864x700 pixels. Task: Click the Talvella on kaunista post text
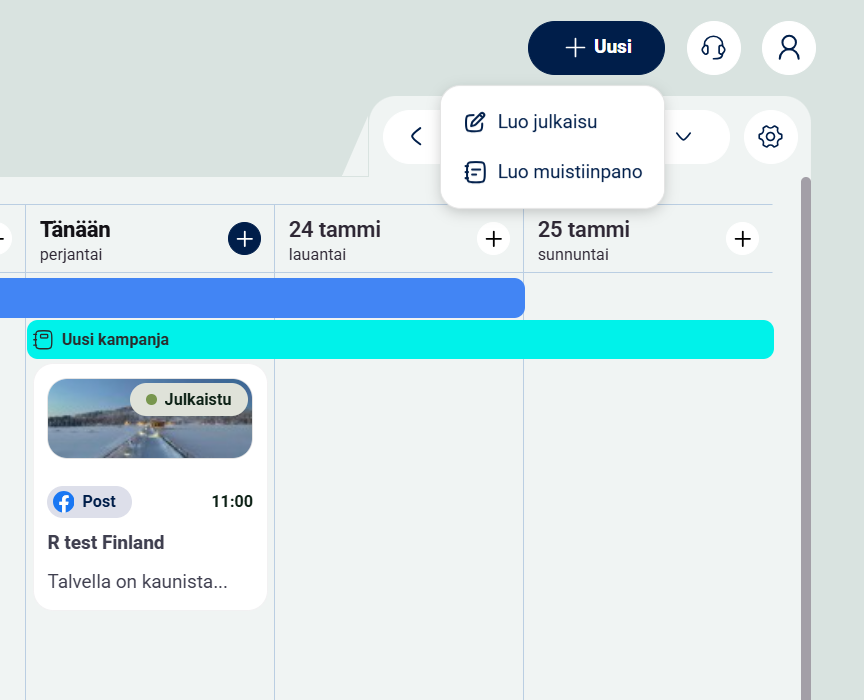[x=138, y=581]
